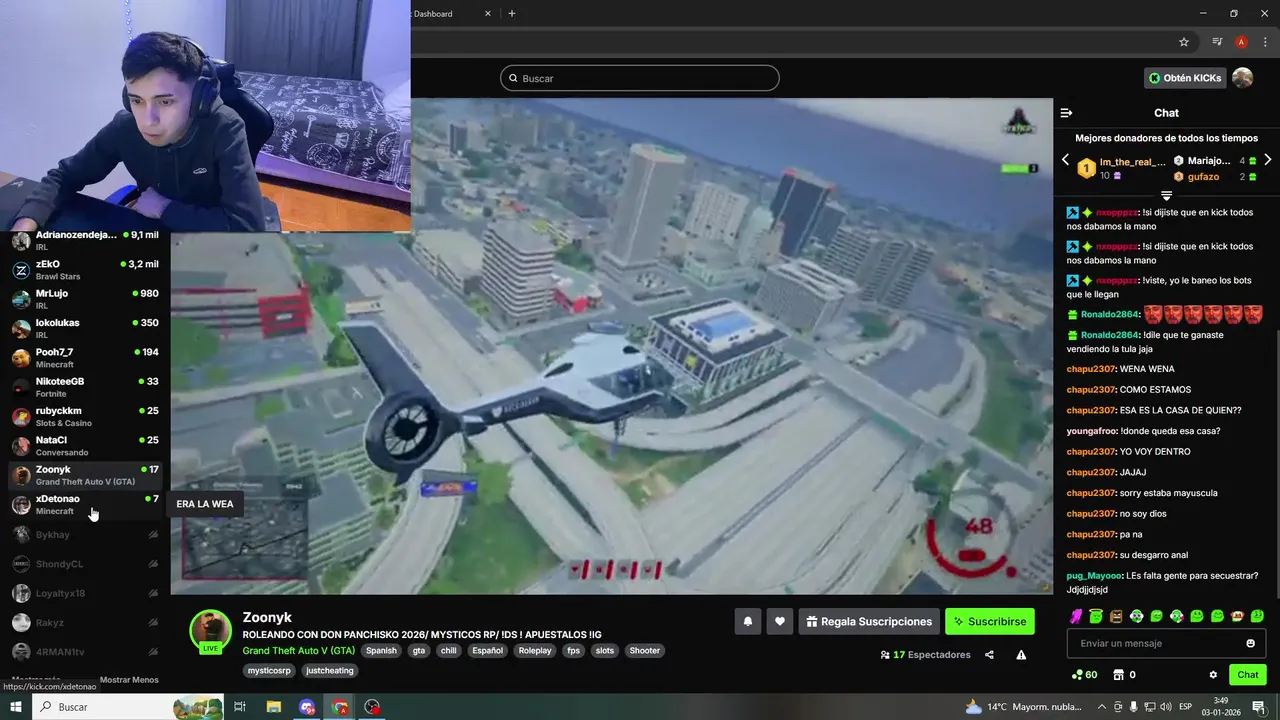Image resolution: width=1280 pixels, height=720 pixels.
Task: Open offline channel Loyaltyx18
Action: pos(85,593)
